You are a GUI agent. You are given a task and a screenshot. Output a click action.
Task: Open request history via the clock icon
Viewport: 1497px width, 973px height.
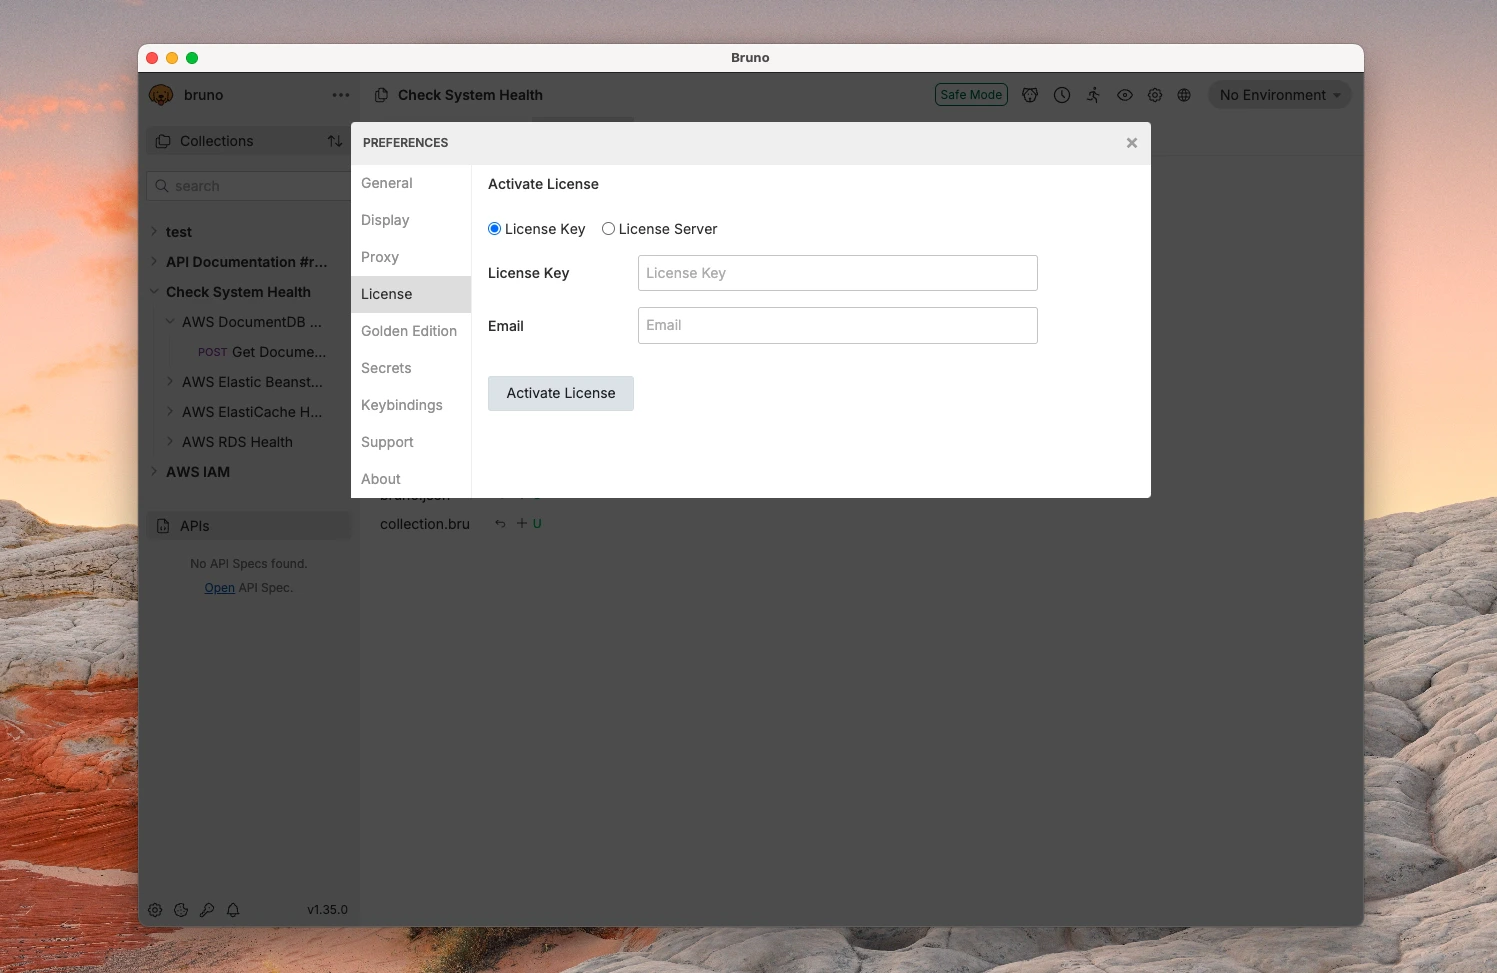(1061, 94)
